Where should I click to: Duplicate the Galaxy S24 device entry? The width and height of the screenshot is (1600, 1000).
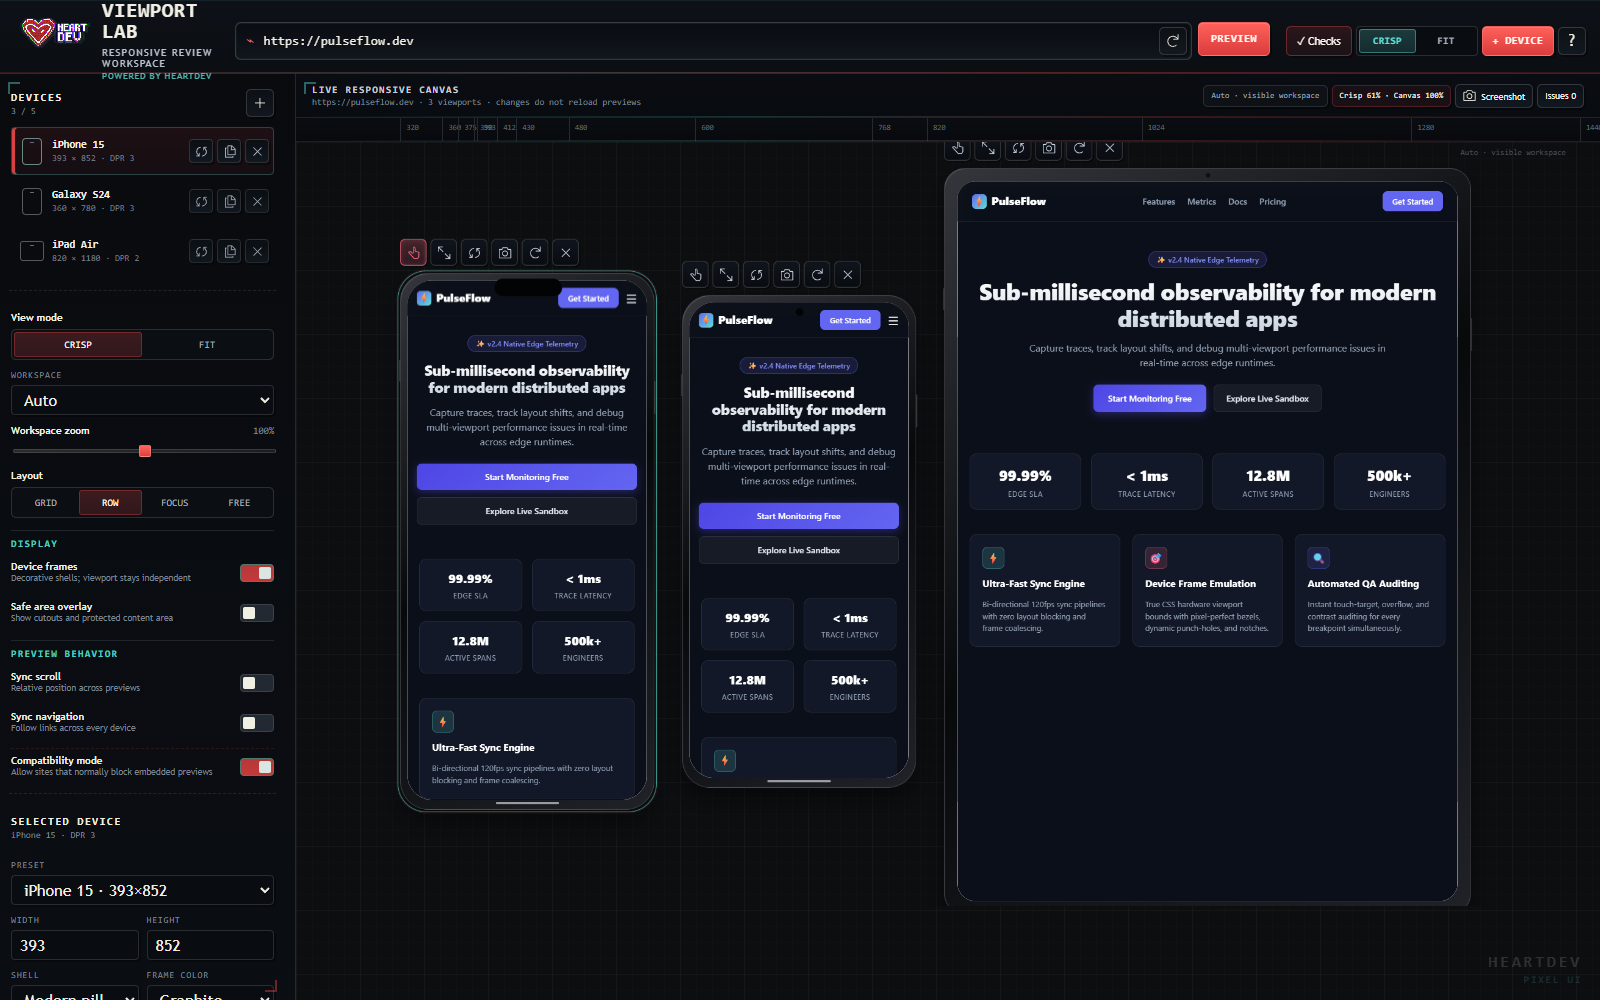[230, 201]
